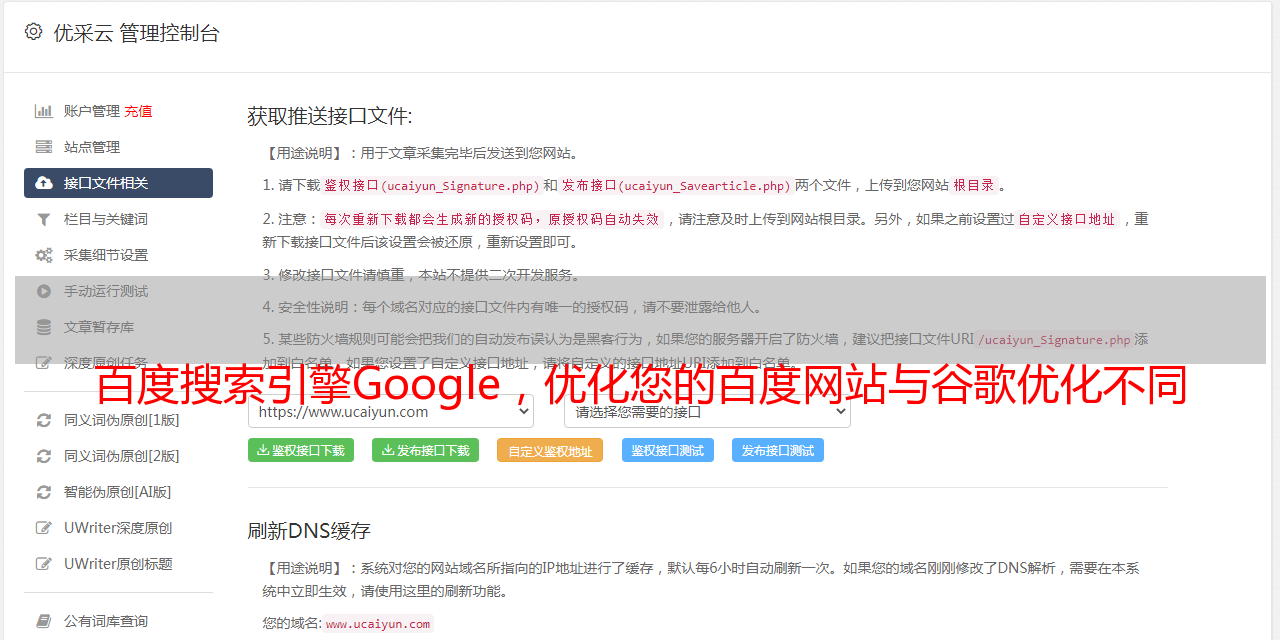
Task: Click the red 充值 link
Action: (138, 111)
